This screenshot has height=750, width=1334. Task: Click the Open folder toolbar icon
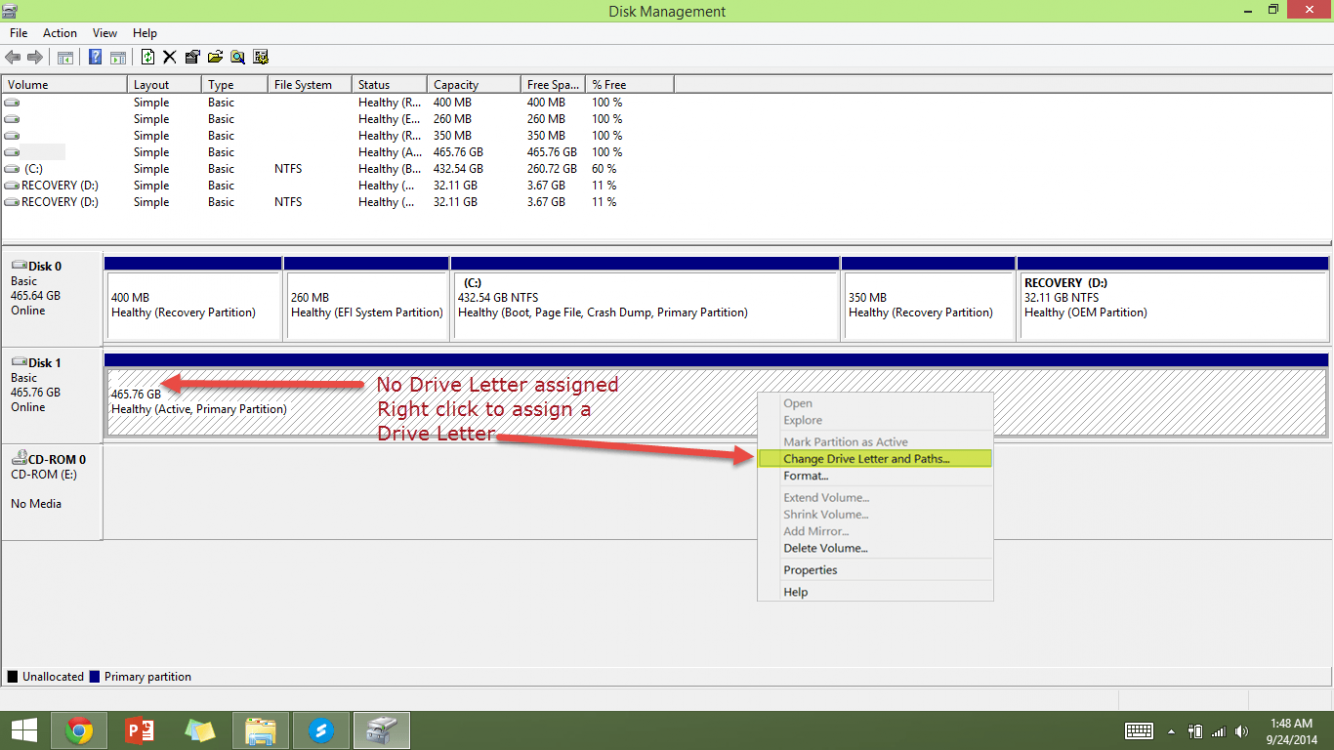coord(215,57)
